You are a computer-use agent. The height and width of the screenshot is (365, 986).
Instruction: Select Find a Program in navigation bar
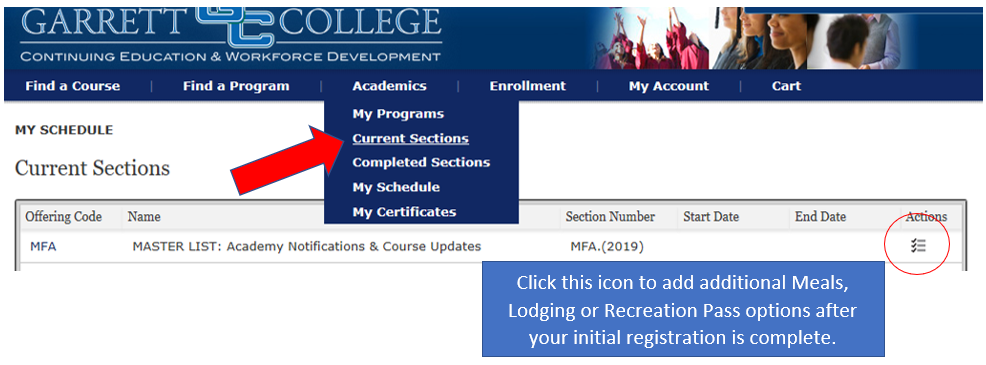click(236, 86)
